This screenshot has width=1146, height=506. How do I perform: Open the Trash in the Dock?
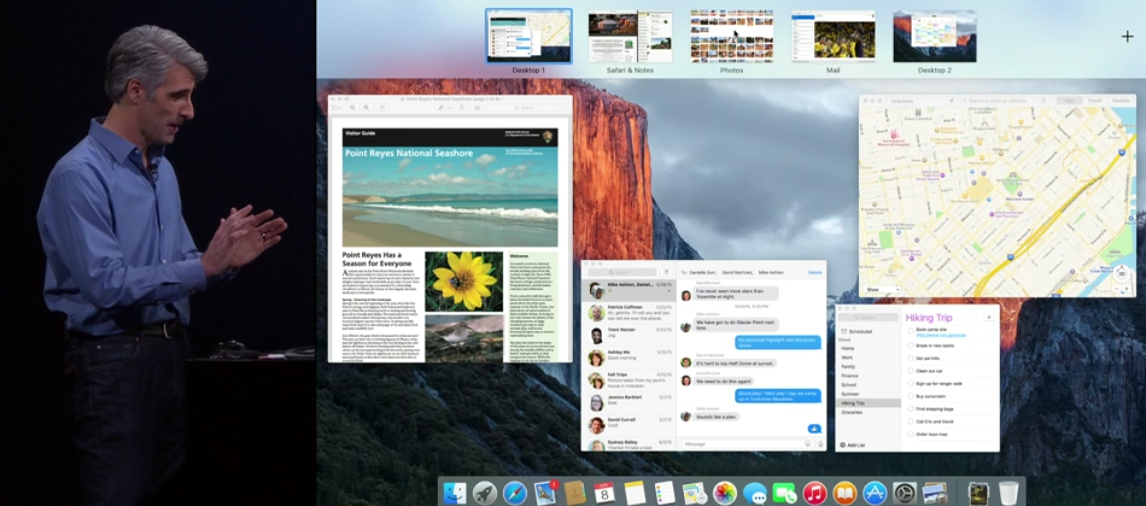click(1008, 492)
